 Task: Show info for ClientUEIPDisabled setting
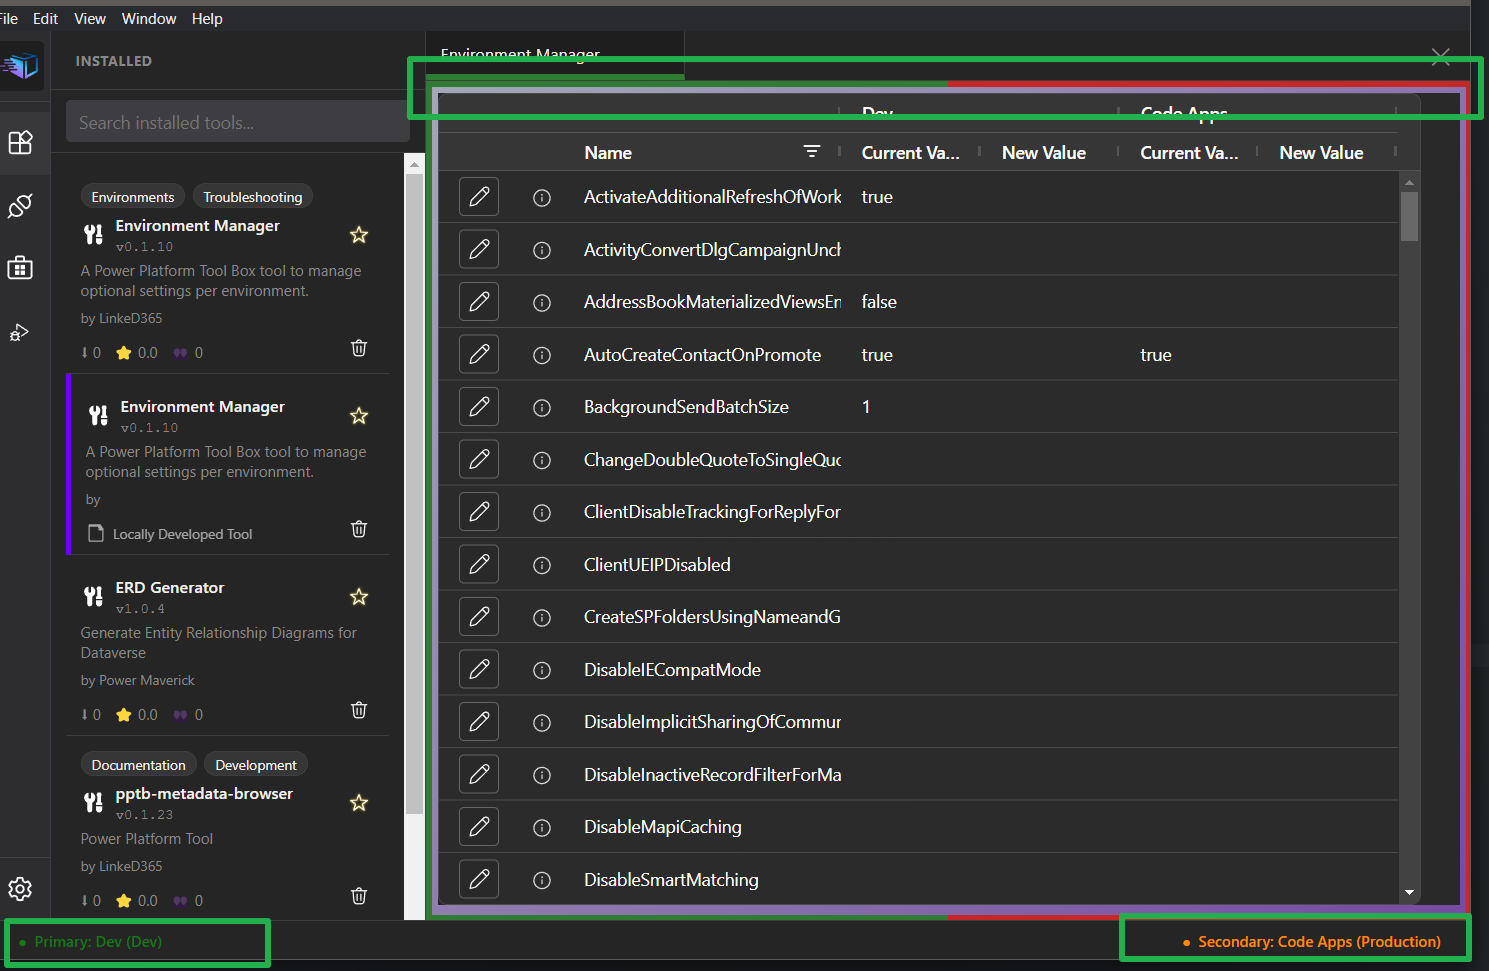pyautogui.click(x=542, y=565)
